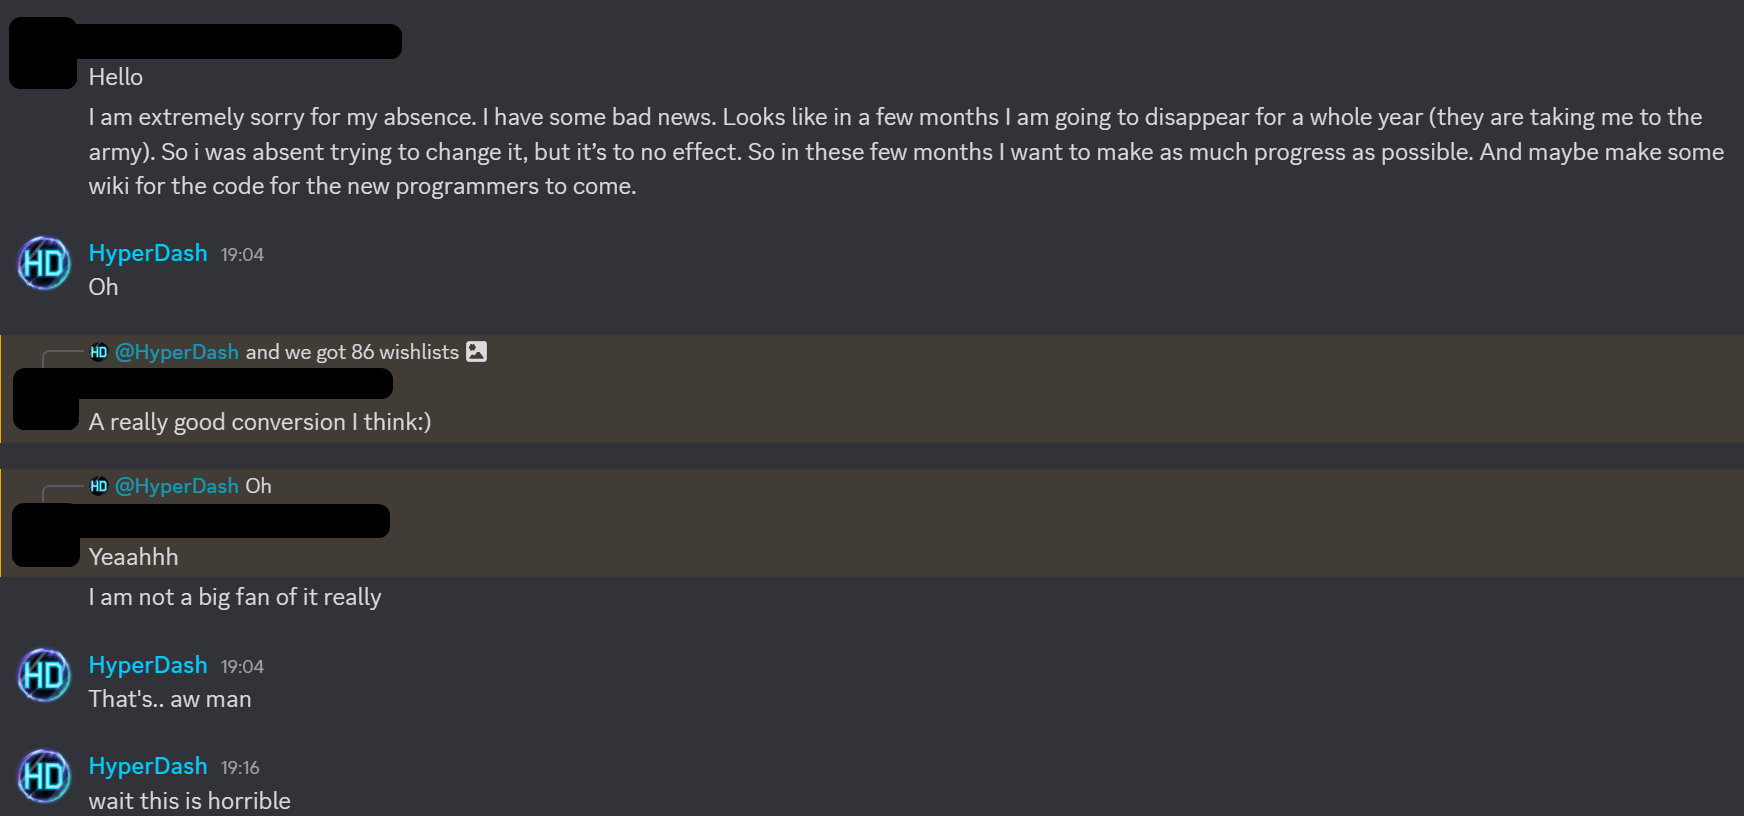This screenshot has width=1744, height=816.
Task: Click the @HyperDash mention in the wishlists reply
Action: [178, 352]
